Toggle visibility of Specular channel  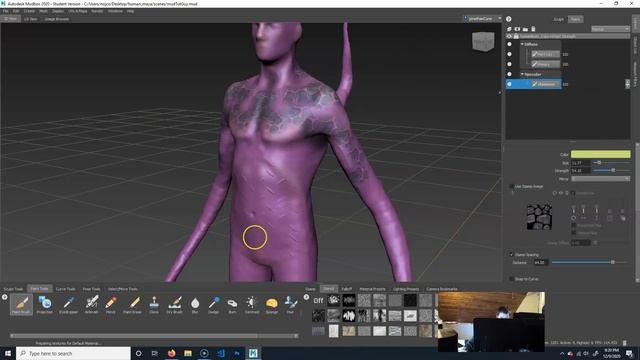pyautogui.click(x=509, y=74)
